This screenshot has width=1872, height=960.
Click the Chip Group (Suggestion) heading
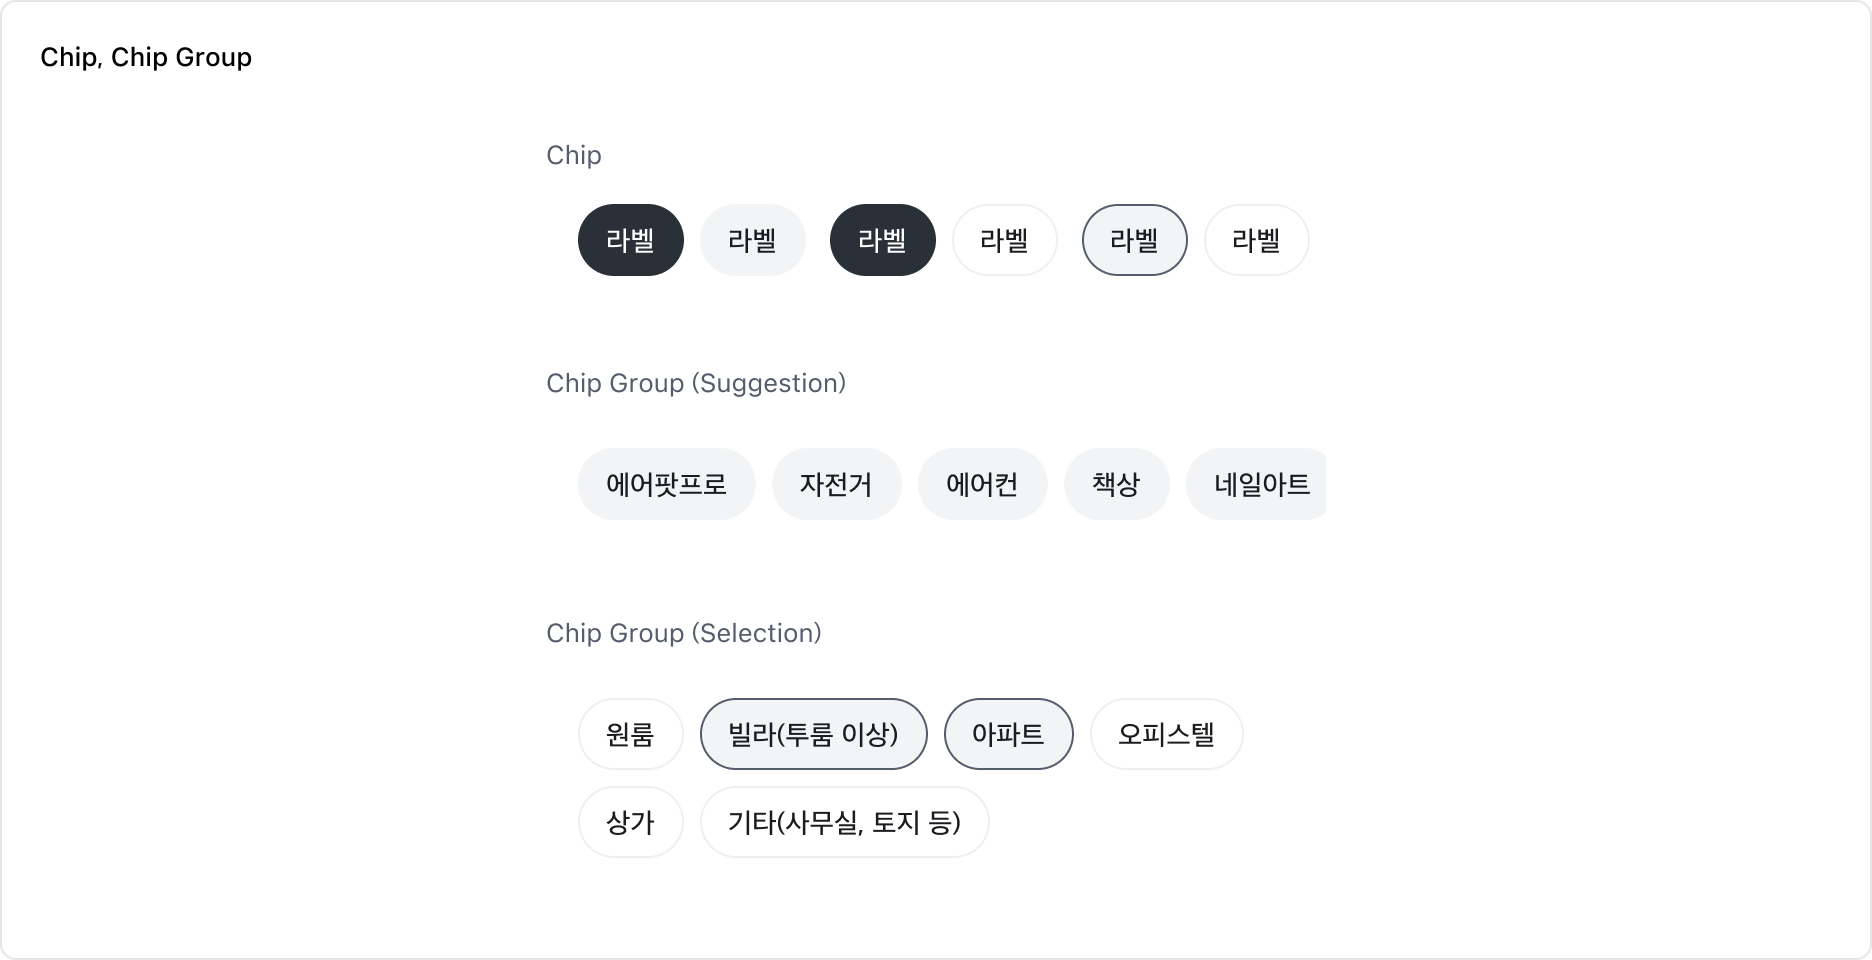pos(696,383)
